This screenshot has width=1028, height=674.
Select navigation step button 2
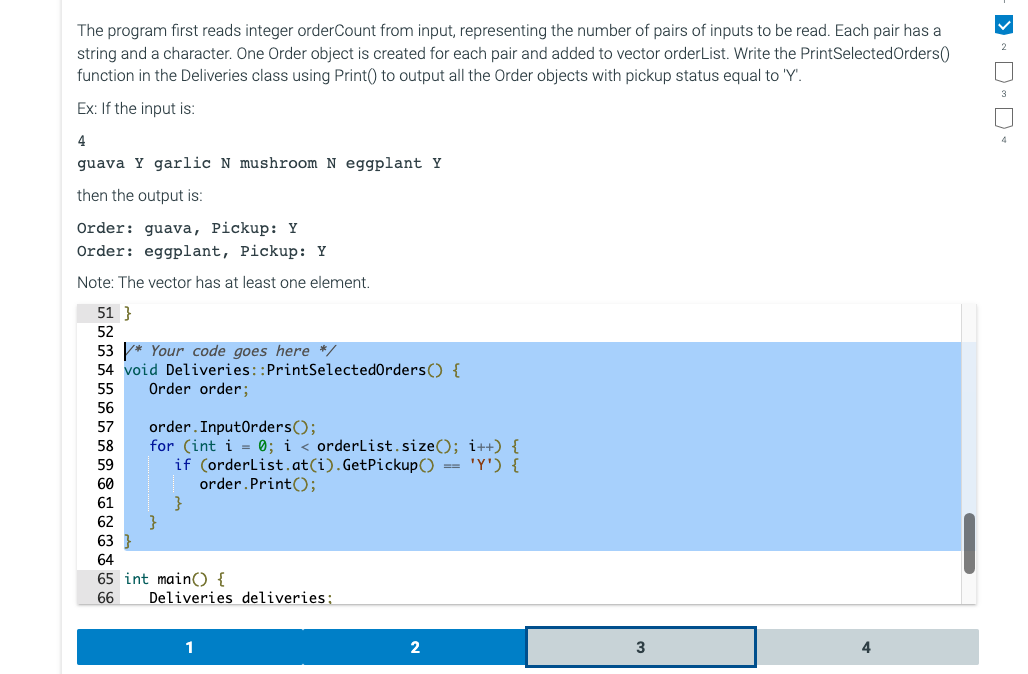pos(414,647)
